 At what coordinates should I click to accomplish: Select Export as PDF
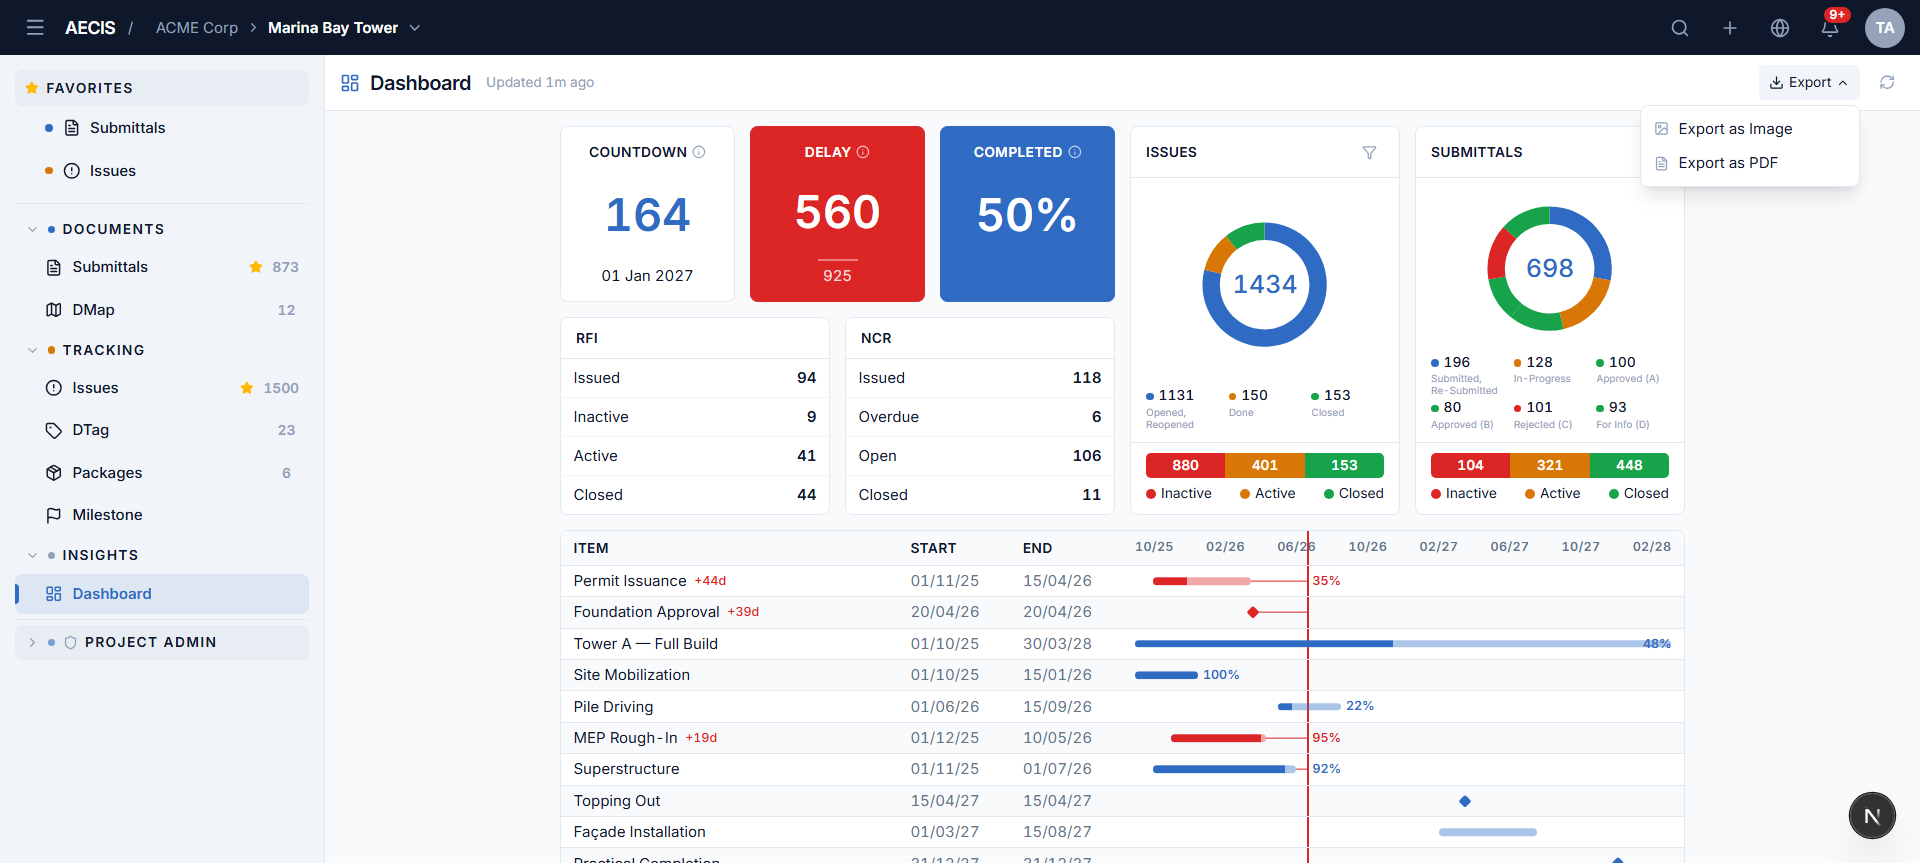[1750, 163]
